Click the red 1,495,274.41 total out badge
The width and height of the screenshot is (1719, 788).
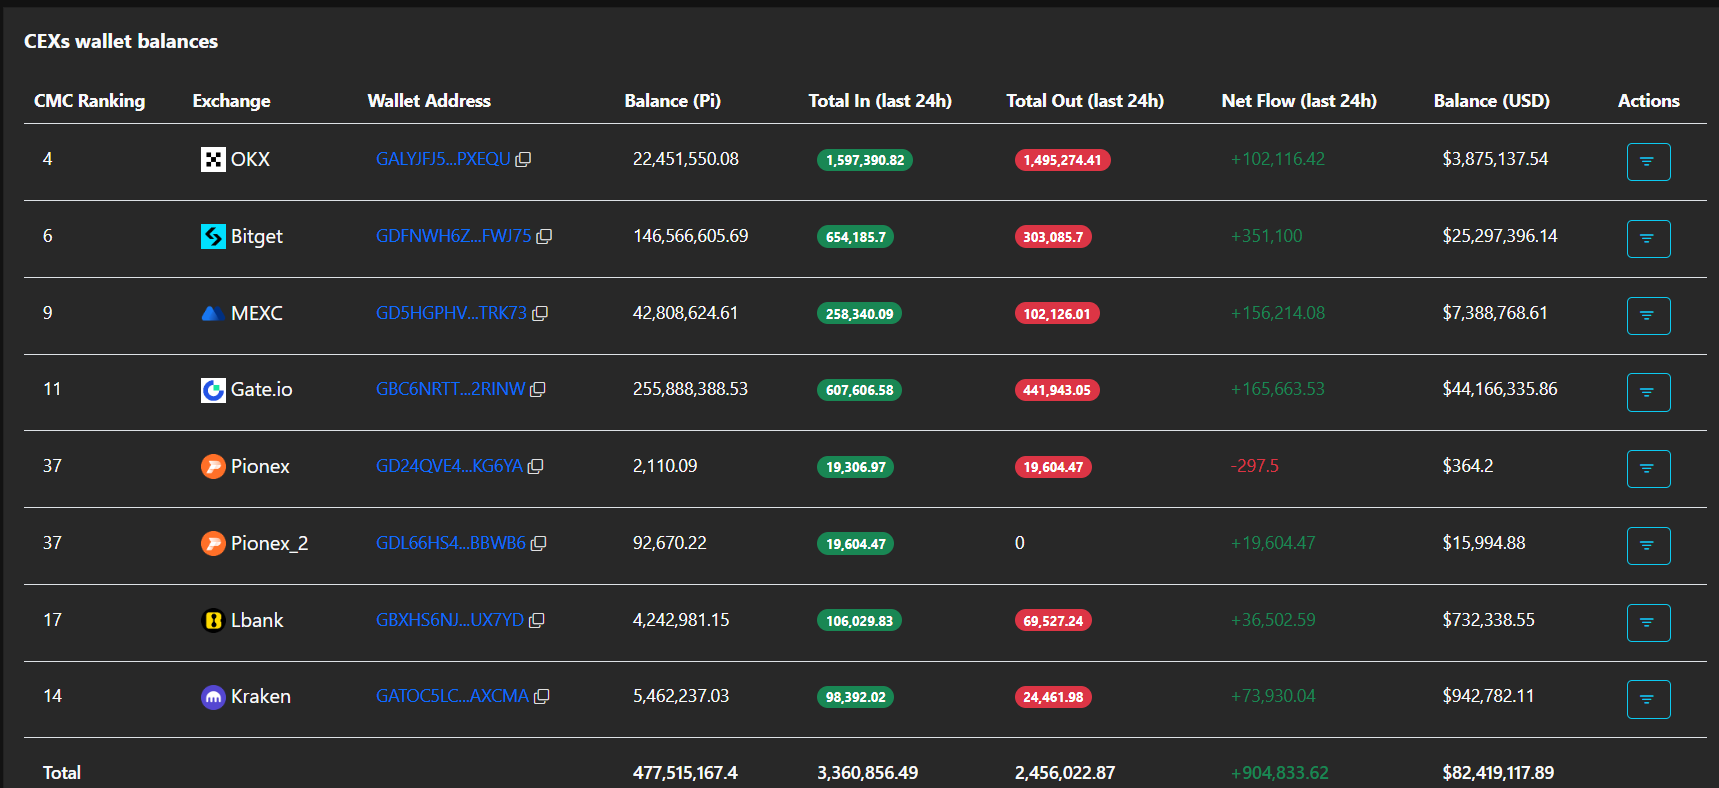click(x=1062, y=160)
